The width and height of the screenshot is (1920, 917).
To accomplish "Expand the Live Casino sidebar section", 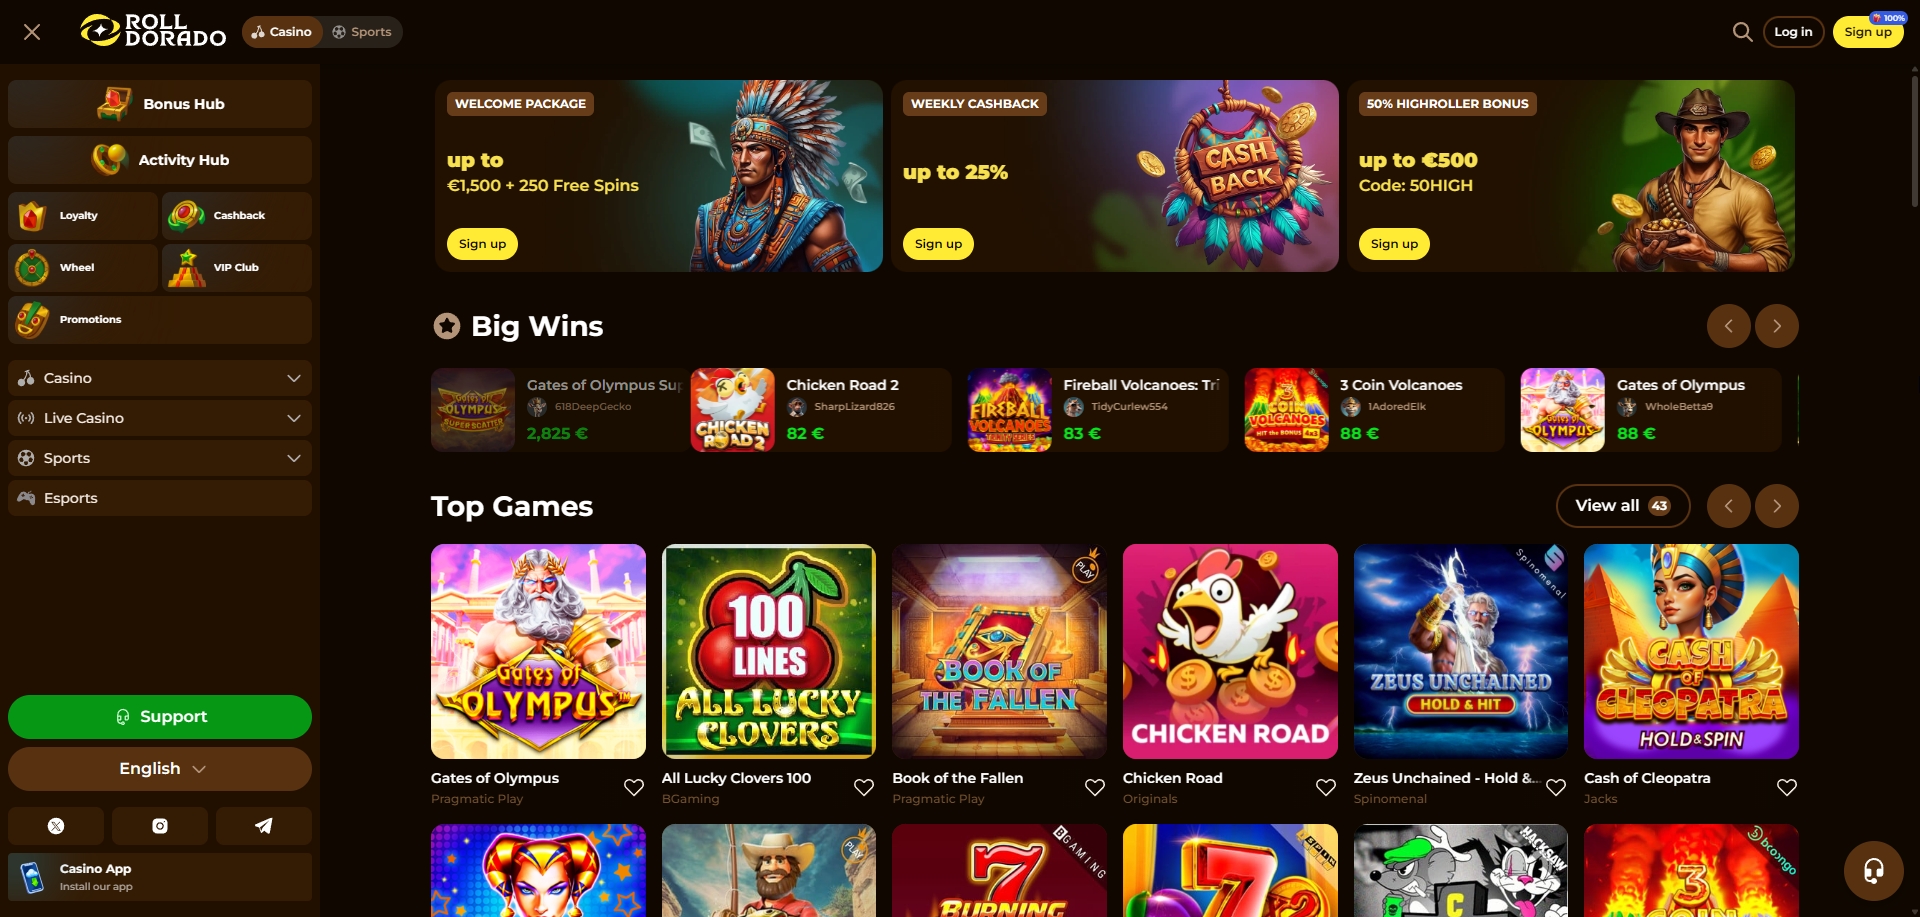I will pyautogui.click(x=160, y=418).
